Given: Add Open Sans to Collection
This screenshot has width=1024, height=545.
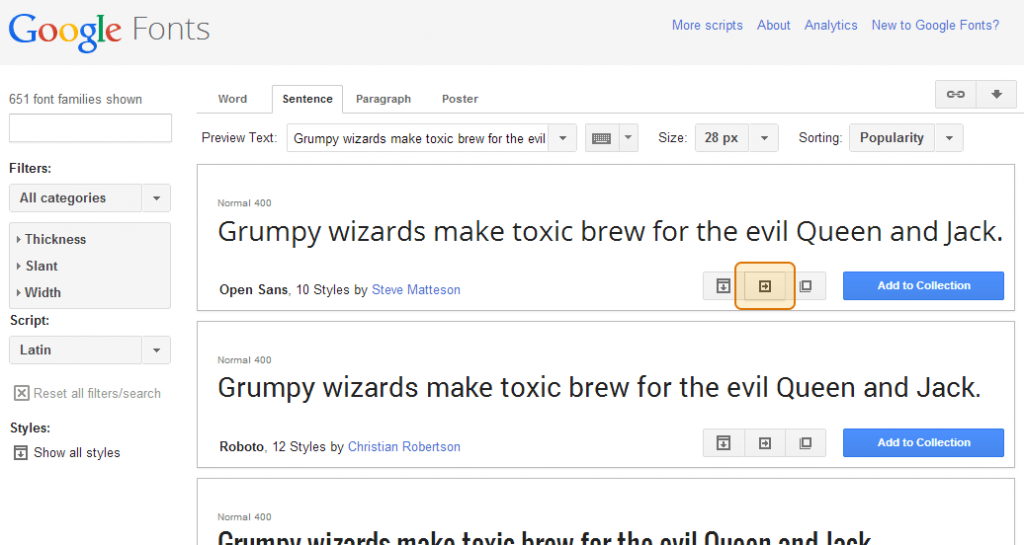Looking at the screenshot, I should tap(923, 286).
